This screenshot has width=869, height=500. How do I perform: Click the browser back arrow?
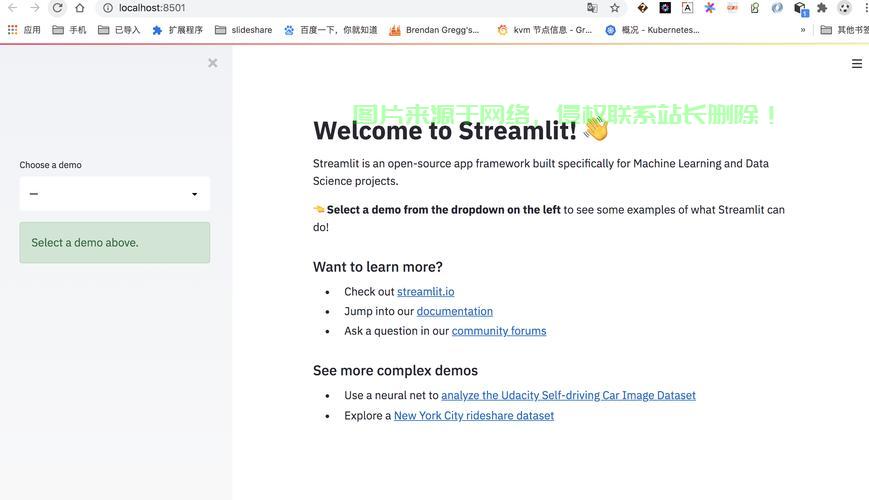pyautogui.click(x=12, y=8)
